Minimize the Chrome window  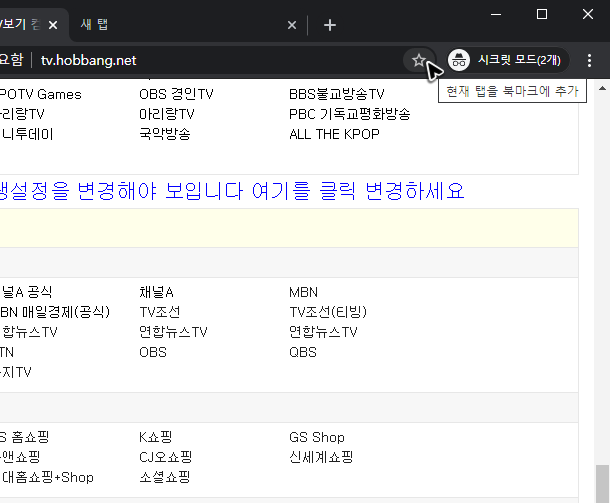[x=496, y=14]
